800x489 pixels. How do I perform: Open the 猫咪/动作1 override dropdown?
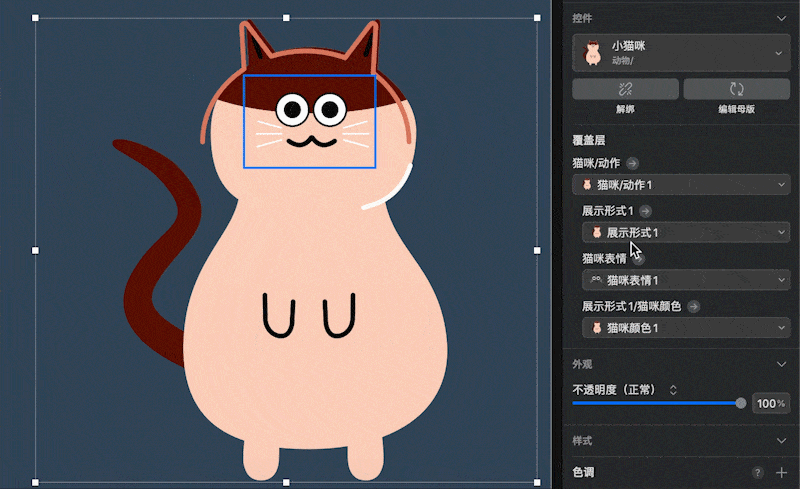(682, 185)
